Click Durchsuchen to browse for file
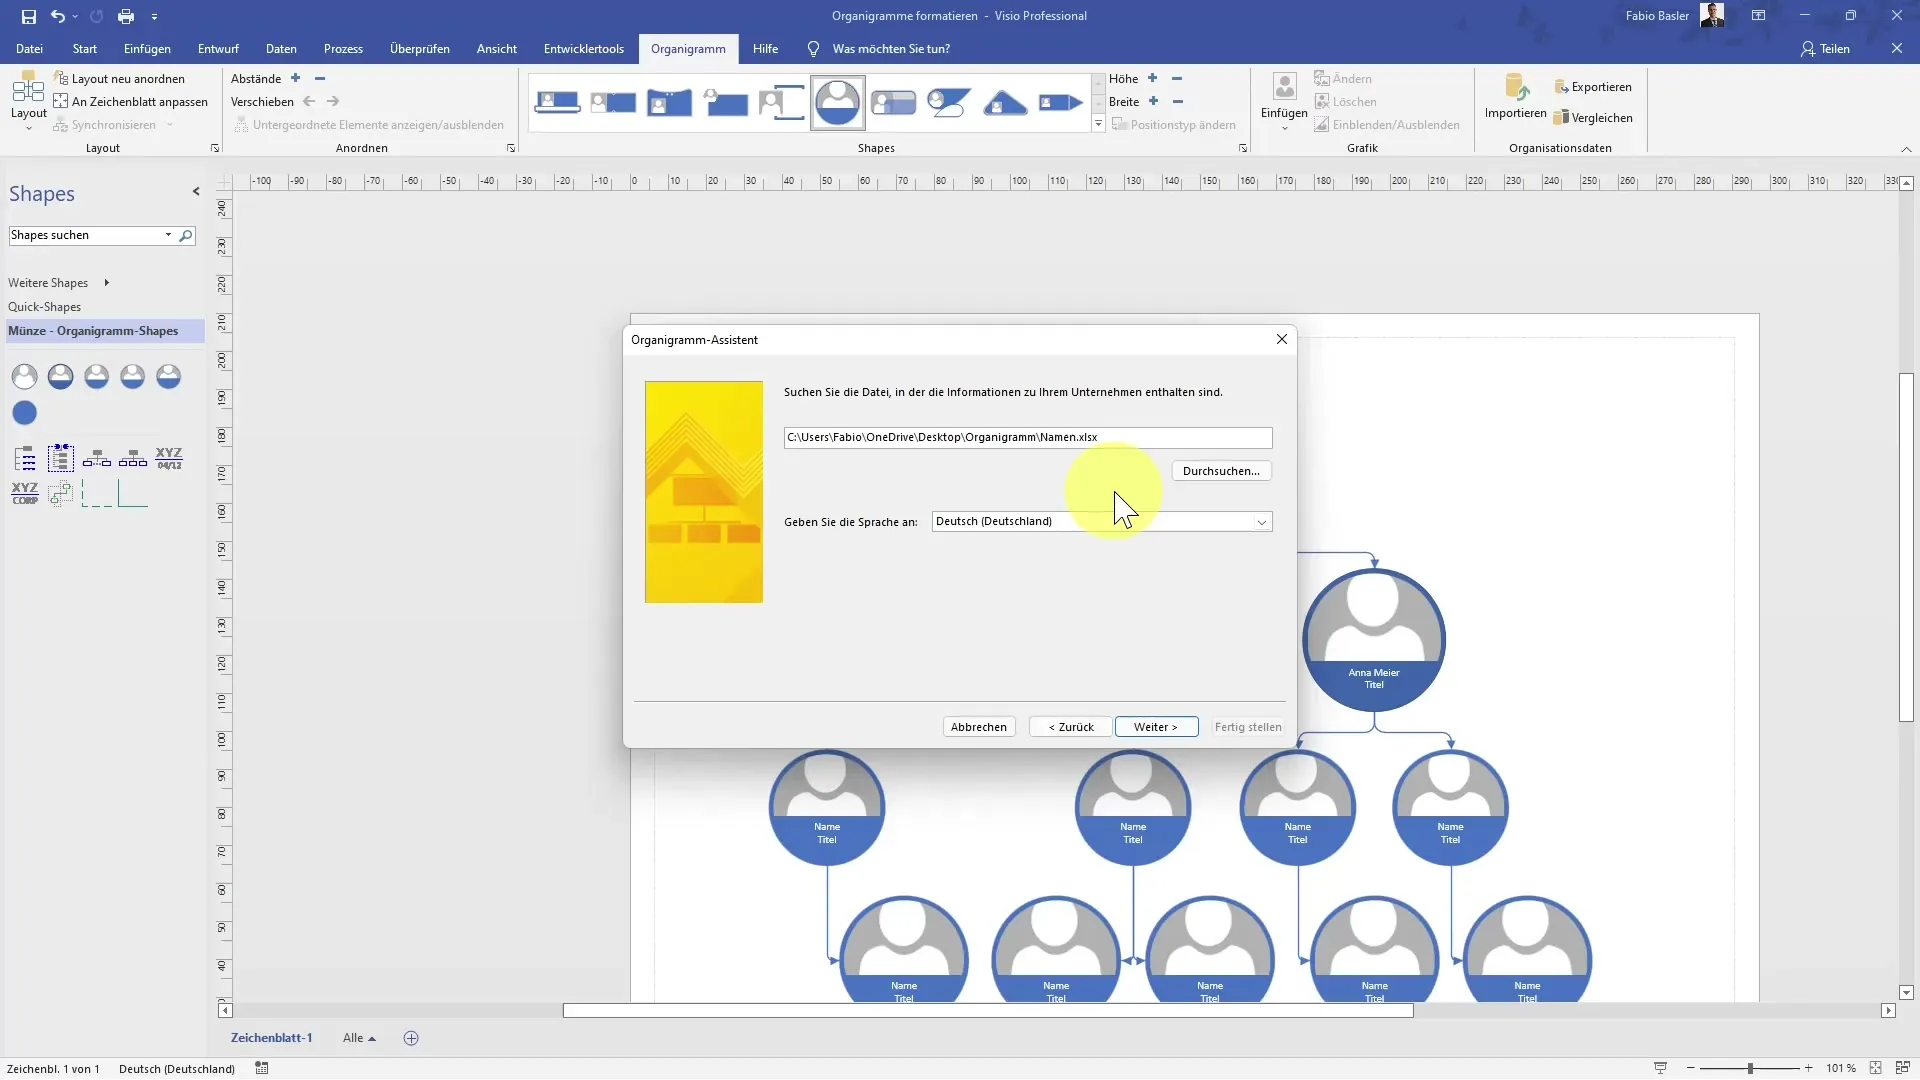 [x=1221, y=471]
